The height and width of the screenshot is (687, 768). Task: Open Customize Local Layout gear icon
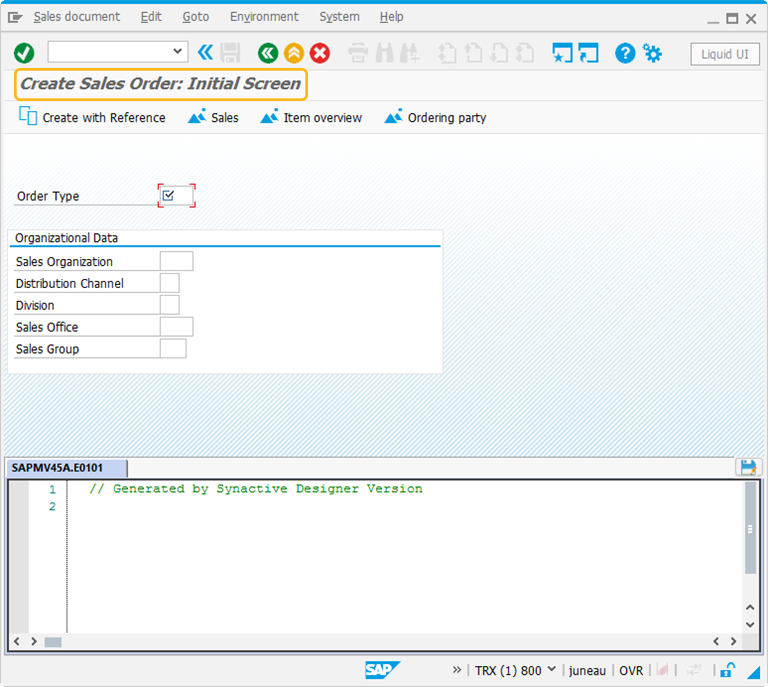pos(652,53)
